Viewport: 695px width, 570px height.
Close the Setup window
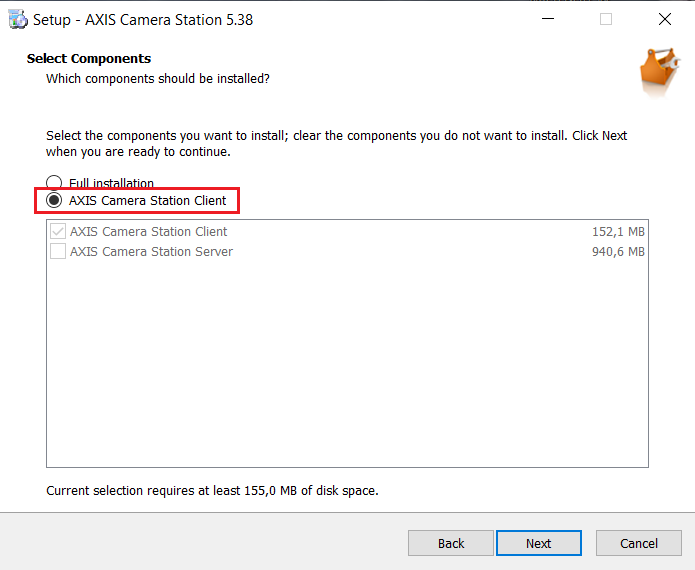665,19
